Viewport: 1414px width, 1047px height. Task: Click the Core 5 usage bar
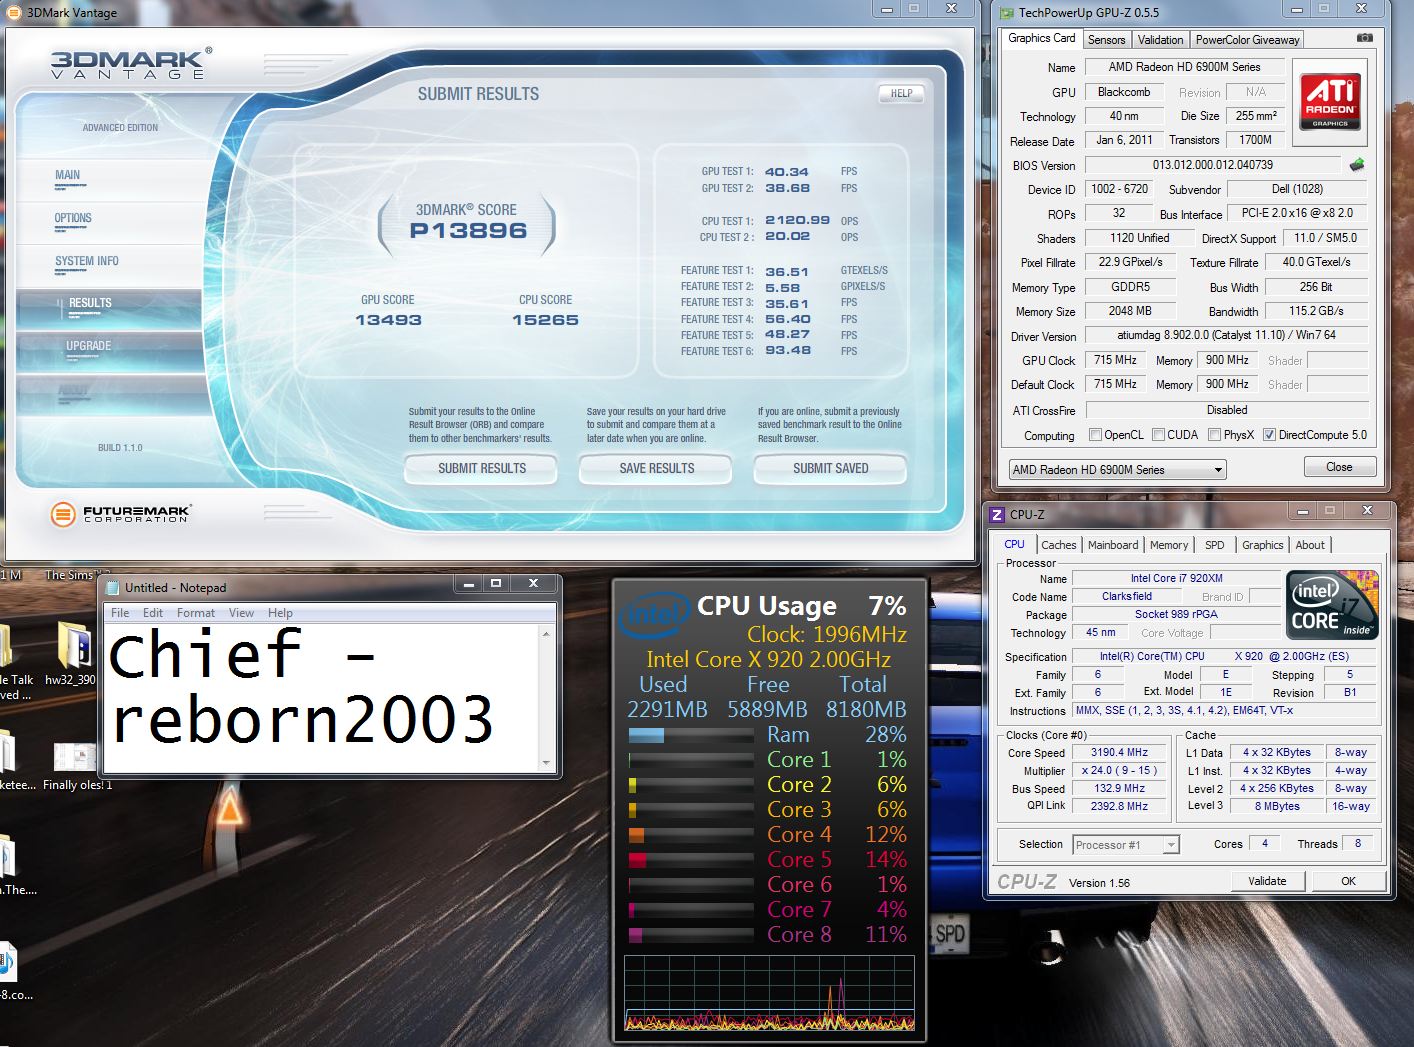pos(690,860)
